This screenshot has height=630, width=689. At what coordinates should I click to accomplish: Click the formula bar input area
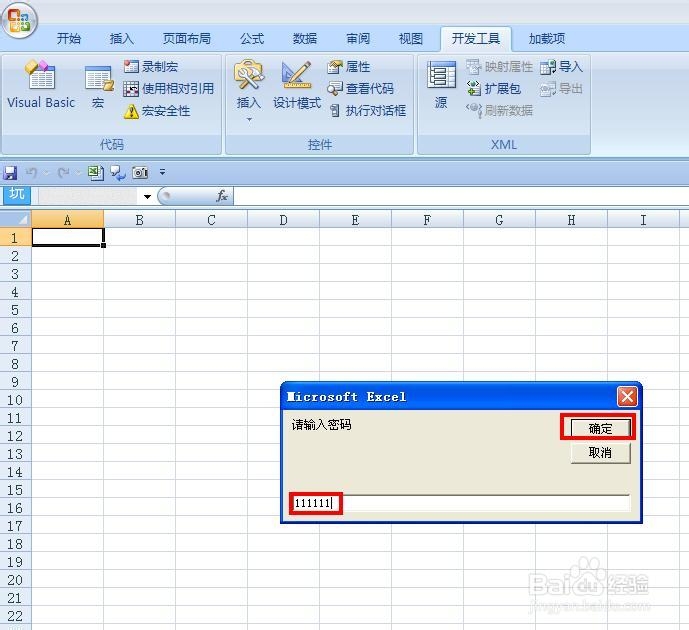coord(461,196)
